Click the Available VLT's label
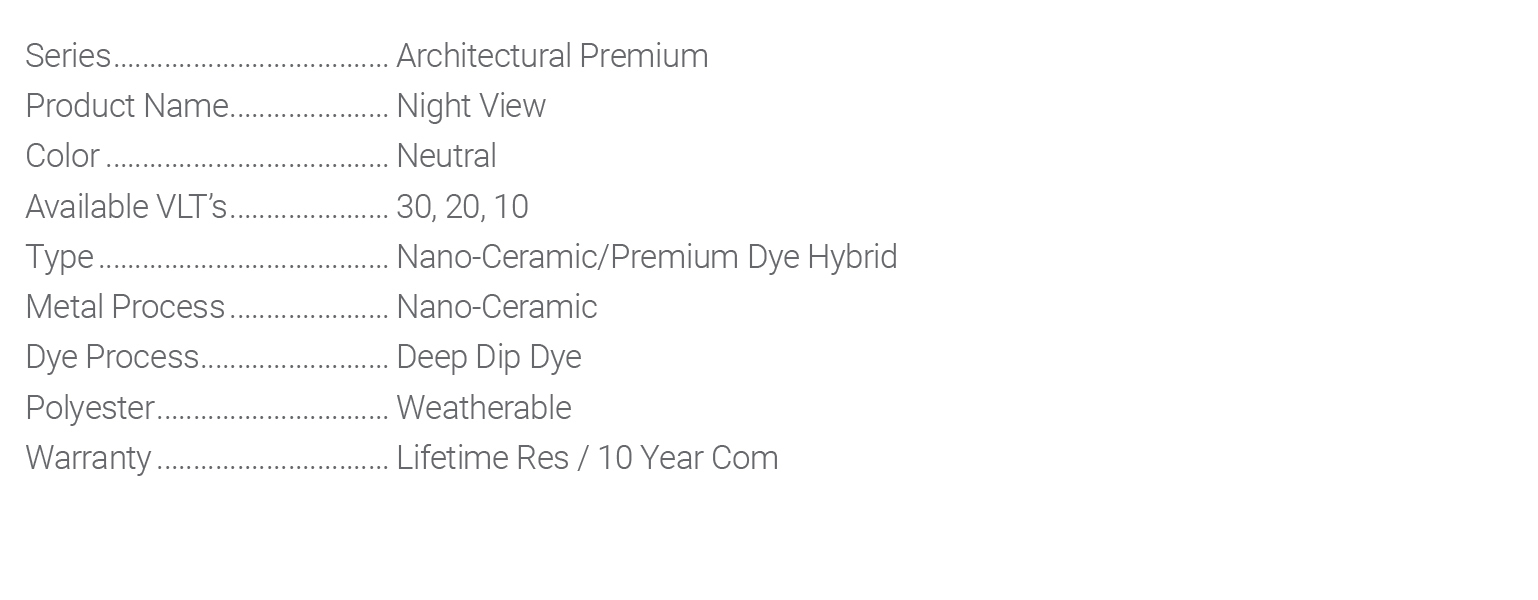The image size is (1538, 600). [127, 207]
